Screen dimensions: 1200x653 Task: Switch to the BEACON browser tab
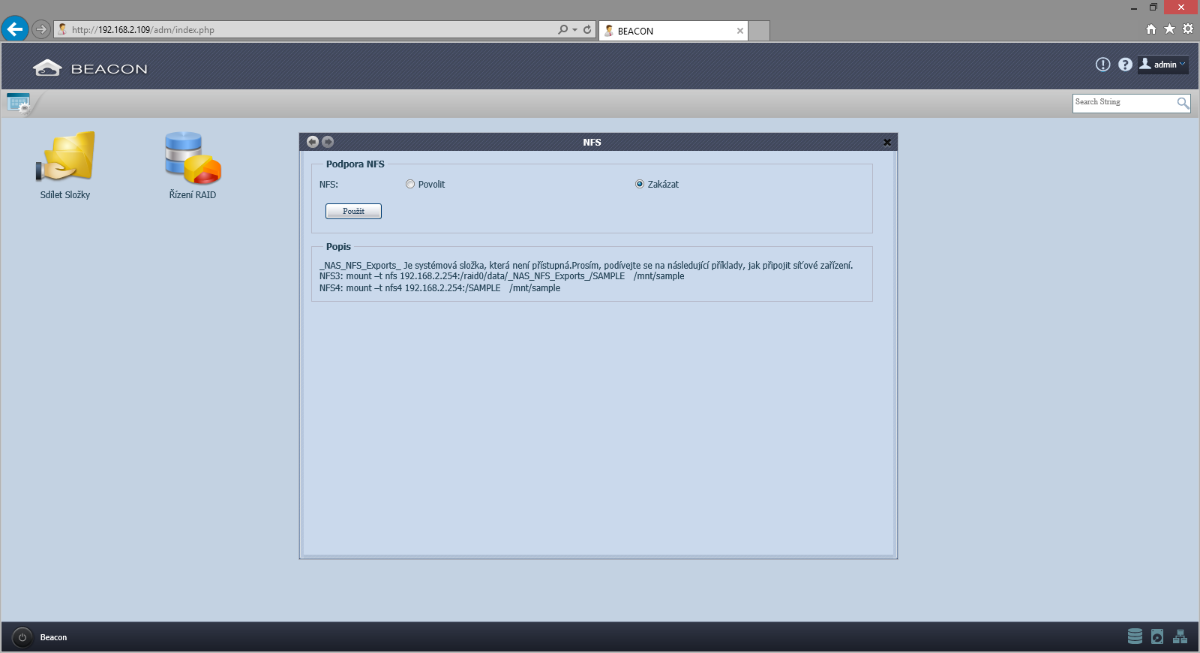click(x=670, y=31)
